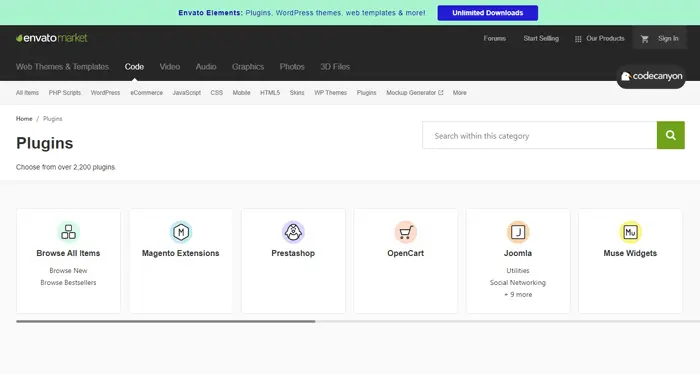This screenshot has height=374, width=700.
Task: Click the green search magnifier button
Action: (x=671, y=135)
